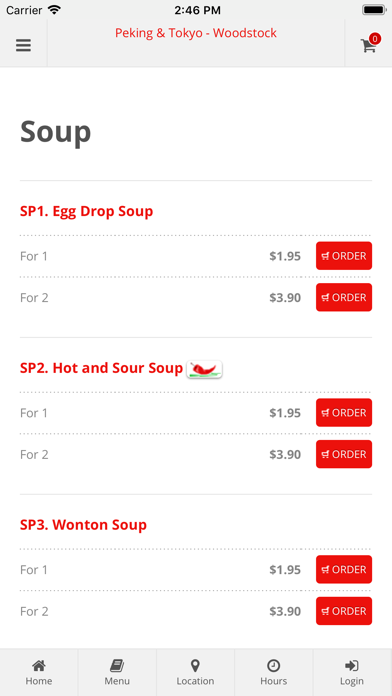Click the cart item count badge
The width and height of the screenshot is (392, 696).
[x=375, y=39]
